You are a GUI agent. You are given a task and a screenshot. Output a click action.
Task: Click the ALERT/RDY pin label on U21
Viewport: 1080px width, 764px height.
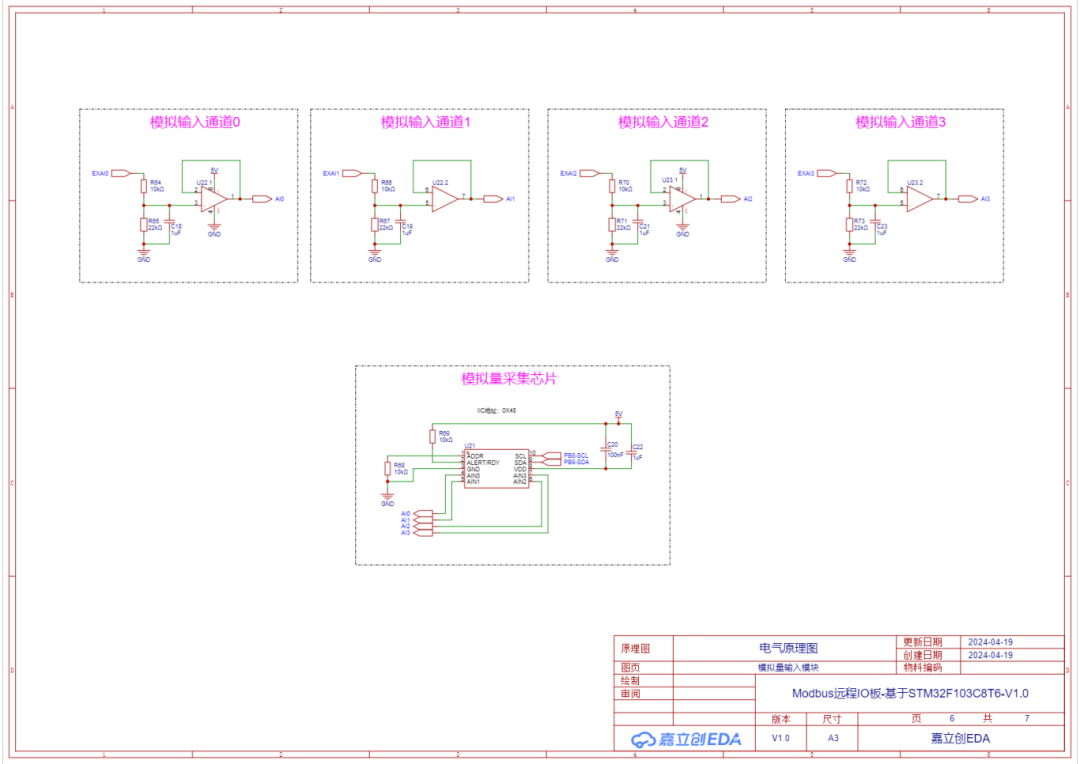click(x=483, y=463)
